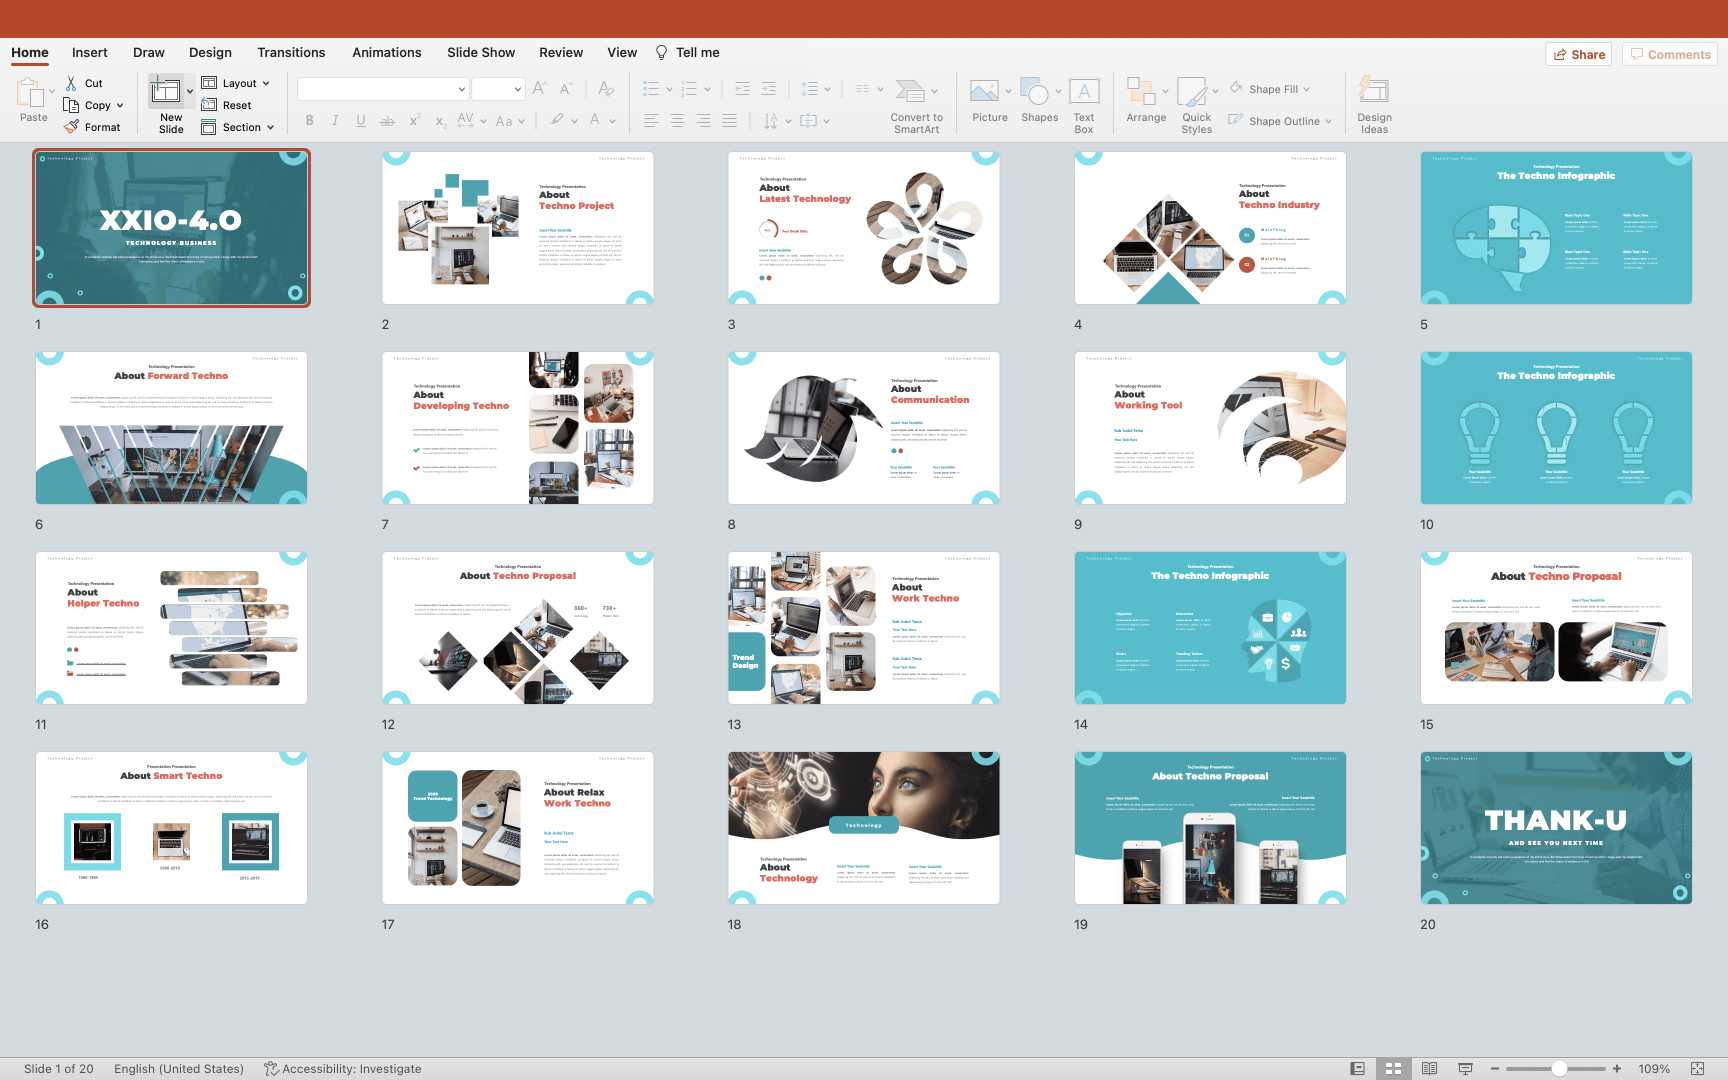Expand the Layout dropdown
The width and height of the screenshot is (1728, 1080).
[237, 83]
